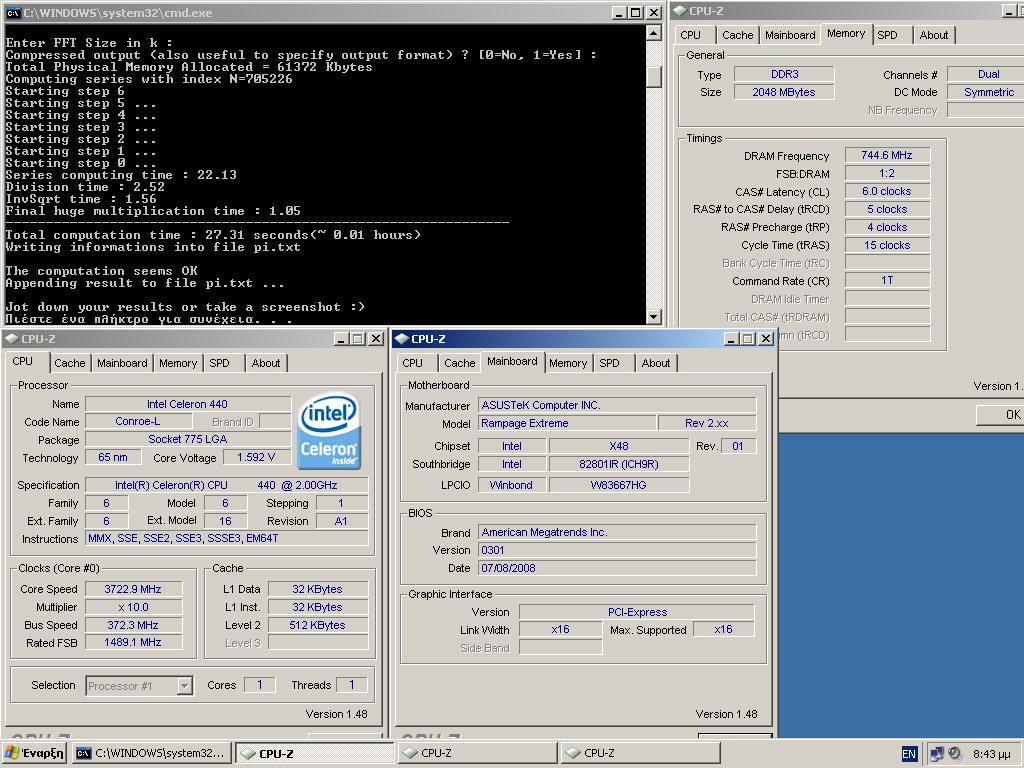This screenshot has width=1024, height=768.
Task: Activate first CPU-Z taskbar button
Action: (x=315, y=753)
